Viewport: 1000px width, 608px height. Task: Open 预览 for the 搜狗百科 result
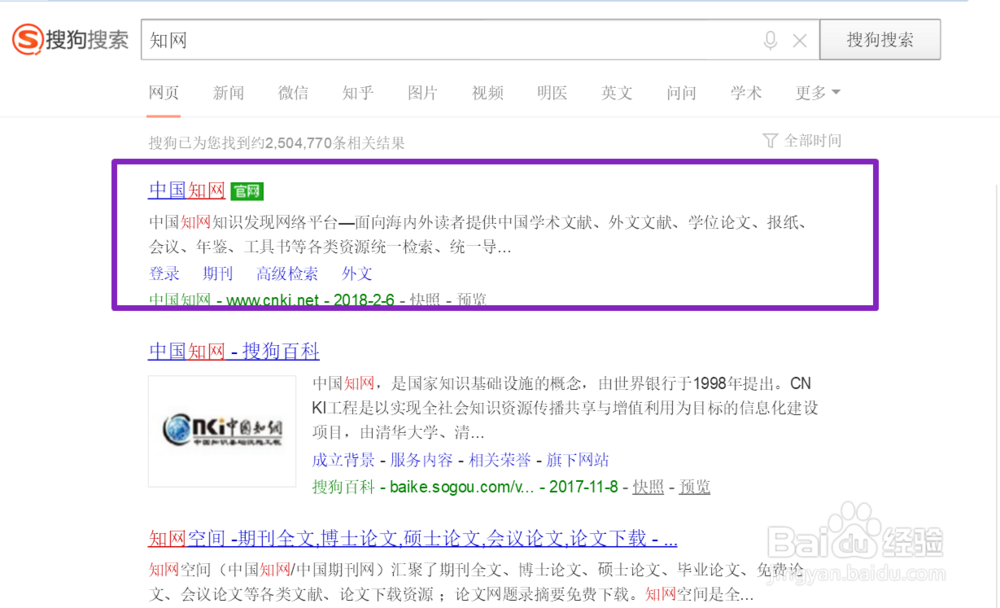pyautogui.click(x=695, y=487)
